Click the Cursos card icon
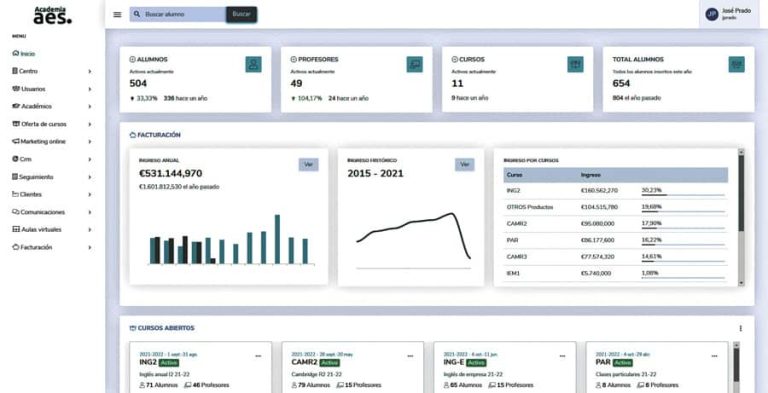768x393 pixels. [x=575, y=64]
